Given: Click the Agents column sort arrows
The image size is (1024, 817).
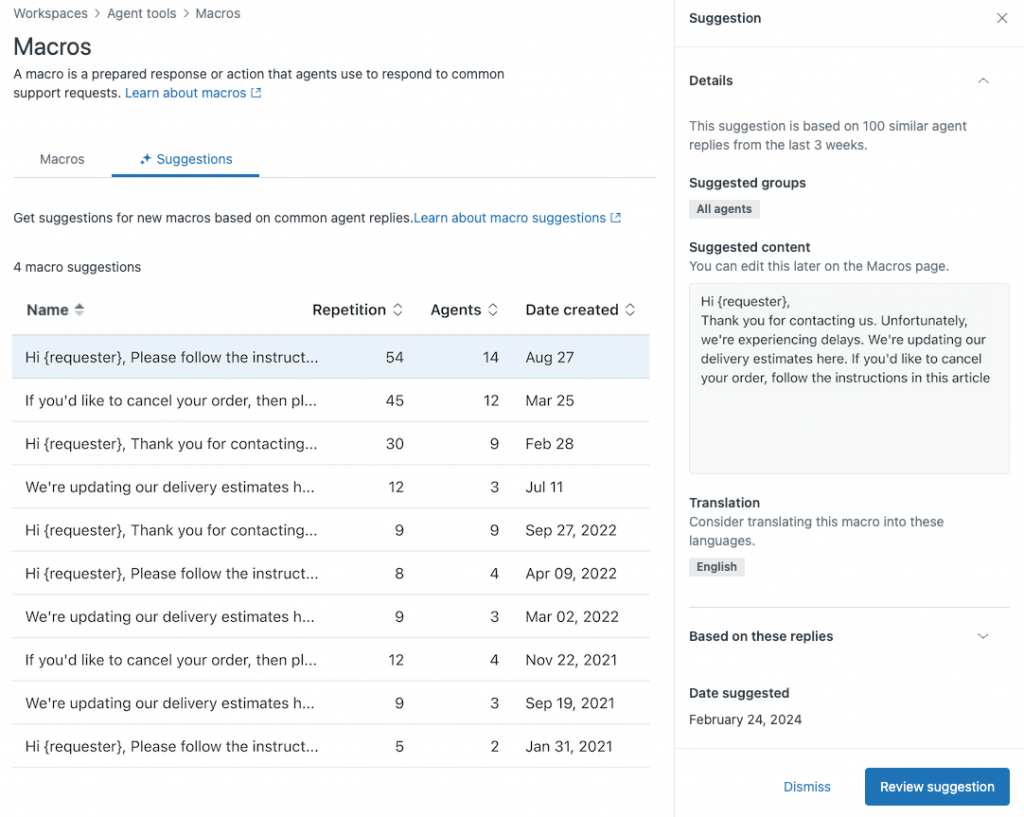Looking at the screenshot, I should coord(493,310).
